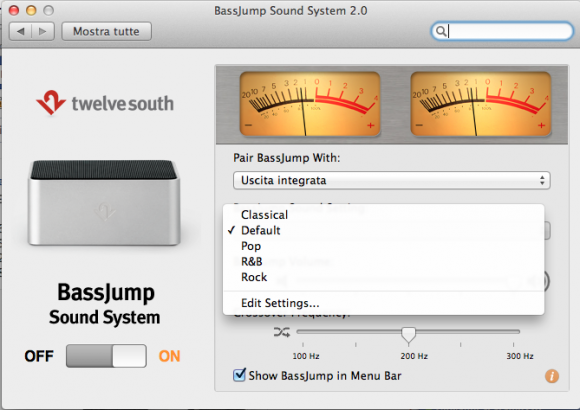The image size is (580, 410).
Task: Click the orange info button
Action: pos(552,376)
